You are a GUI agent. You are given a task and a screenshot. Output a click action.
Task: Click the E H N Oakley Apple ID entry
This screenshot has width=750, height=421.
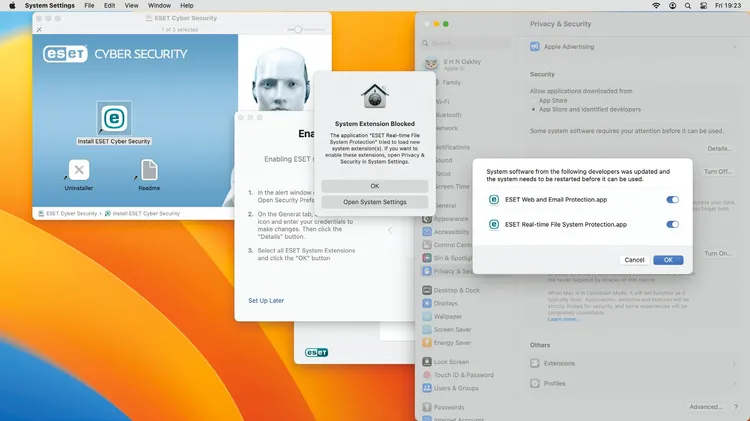coord(453,64)
